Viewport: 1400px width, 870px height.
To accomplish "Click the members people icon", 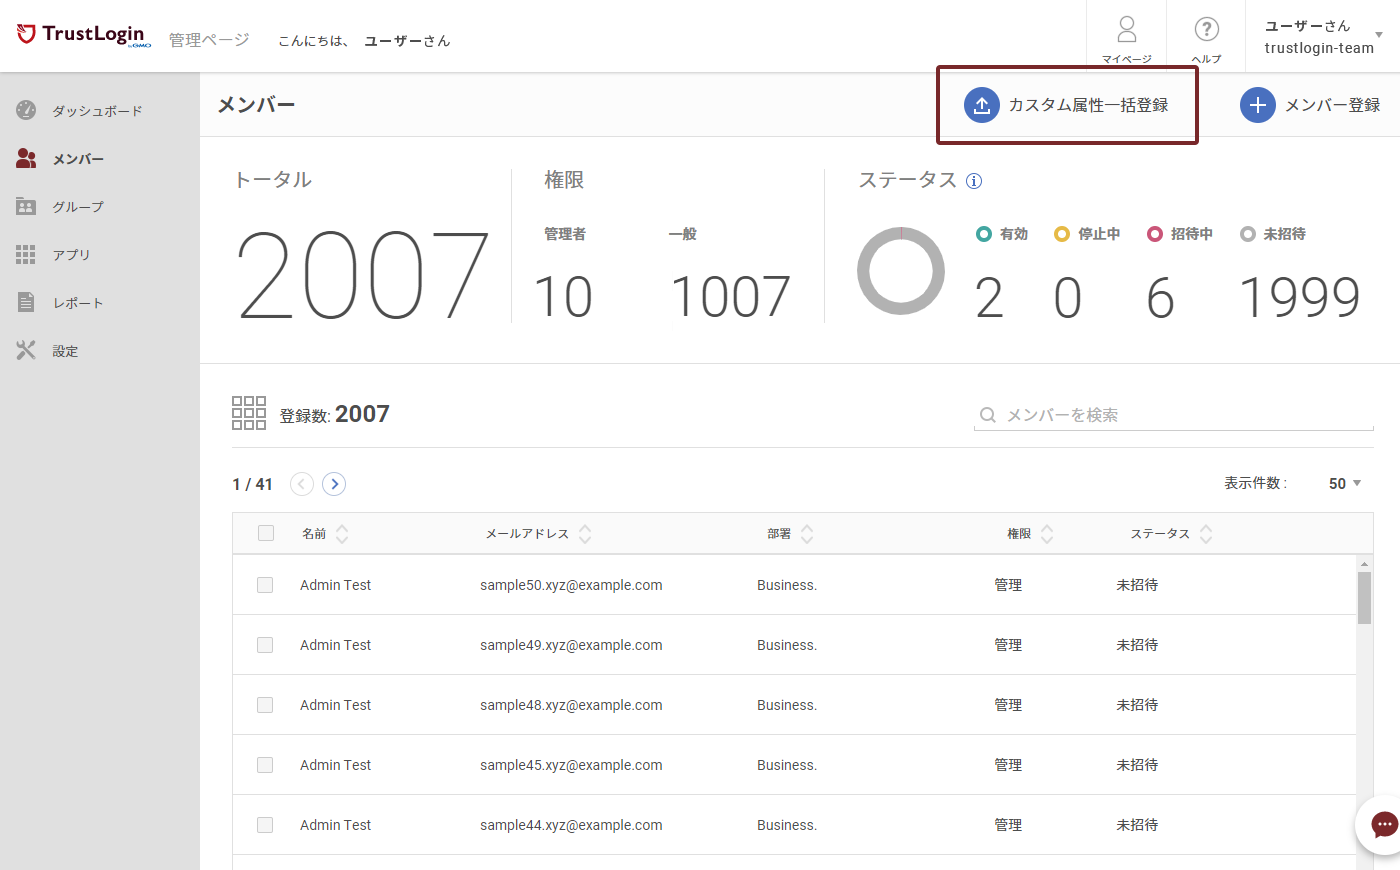I will tap(26, 158).
